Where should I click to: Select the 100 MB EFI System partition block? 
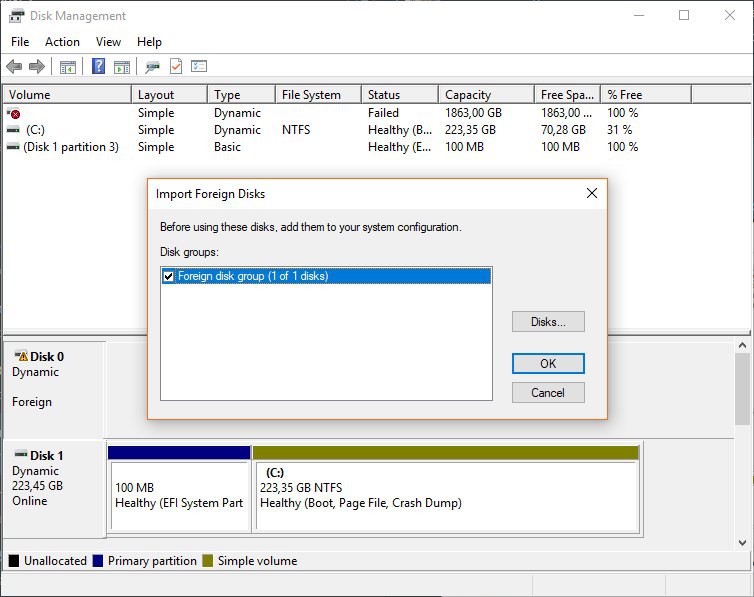tap(179, 489)
